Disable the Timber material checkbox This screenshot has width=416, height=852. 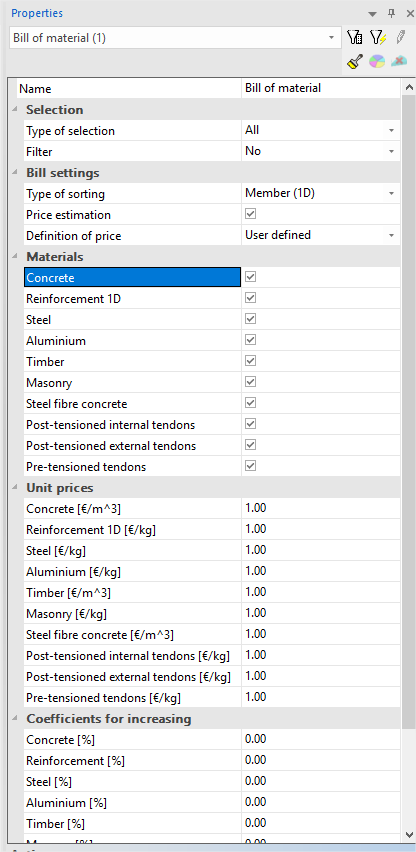[x=250, y=361]
